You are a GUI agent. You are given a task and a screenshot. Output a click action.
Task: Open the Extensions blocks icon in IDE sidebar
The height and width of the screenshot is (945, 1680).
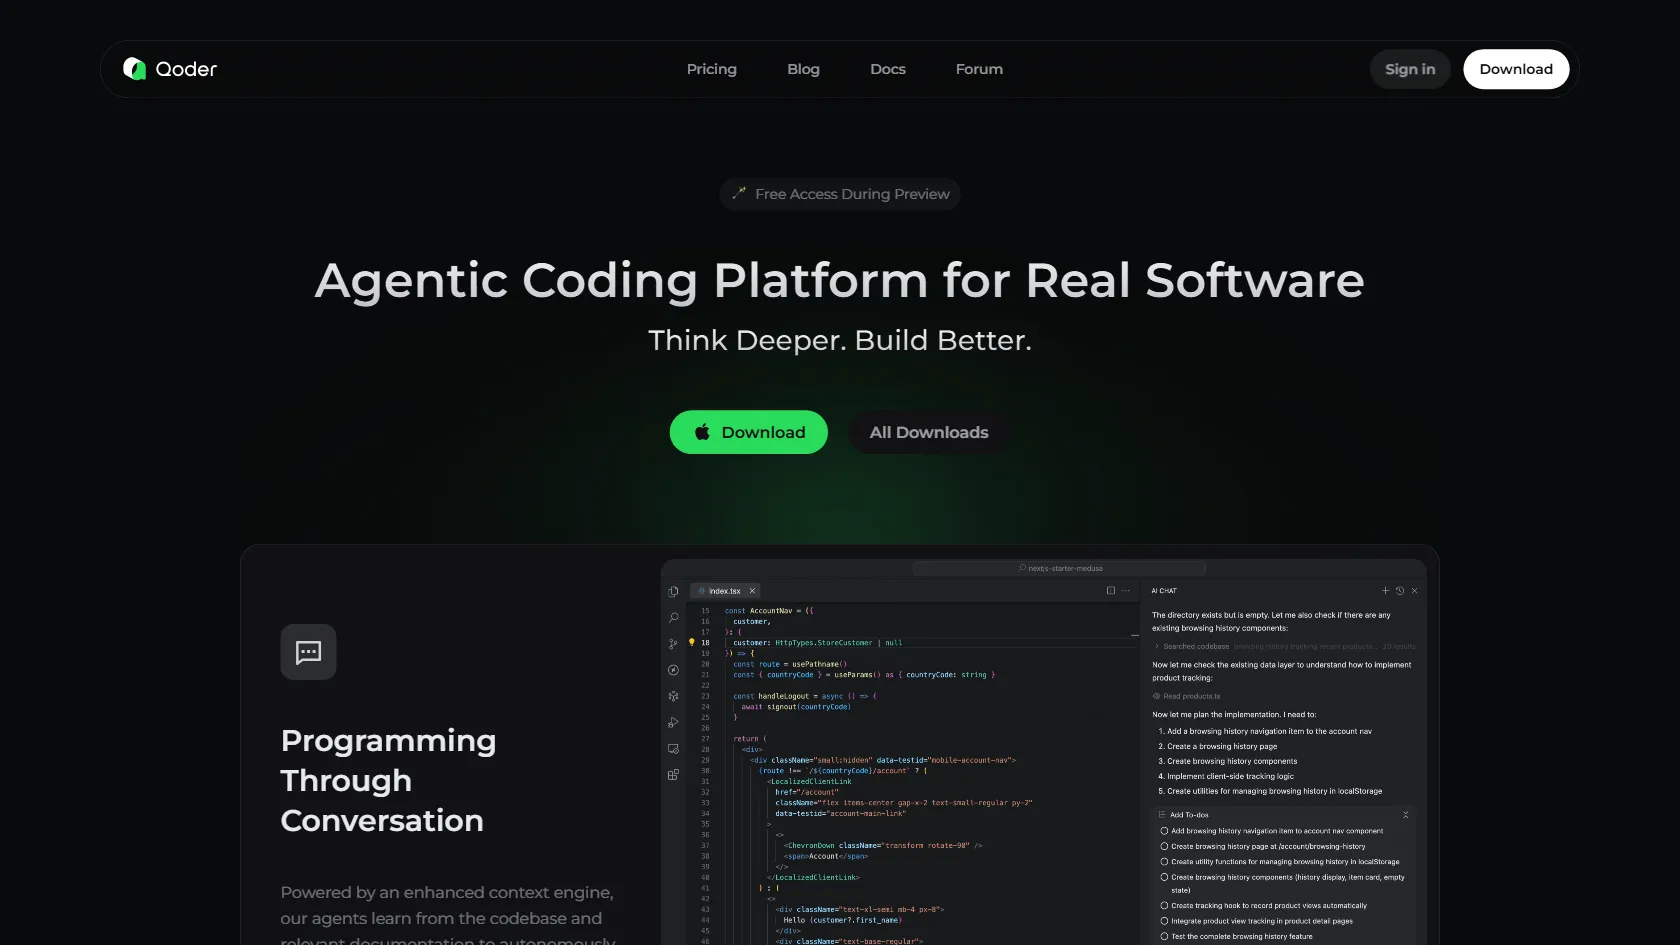tap(673, 774)
